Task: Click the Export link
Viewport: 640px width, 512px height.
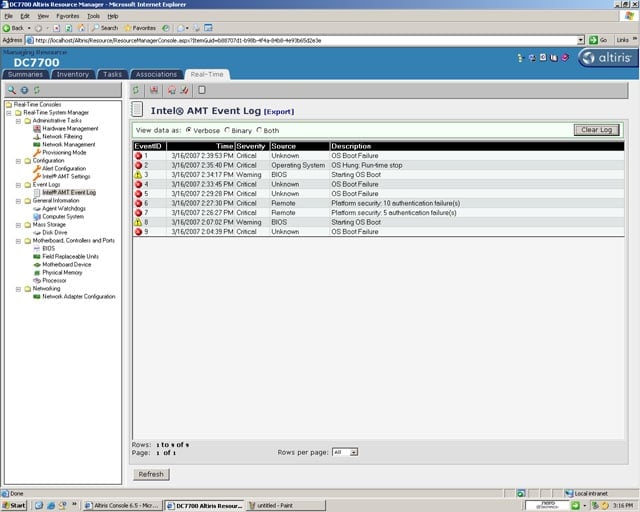Action: pos(279,111)
